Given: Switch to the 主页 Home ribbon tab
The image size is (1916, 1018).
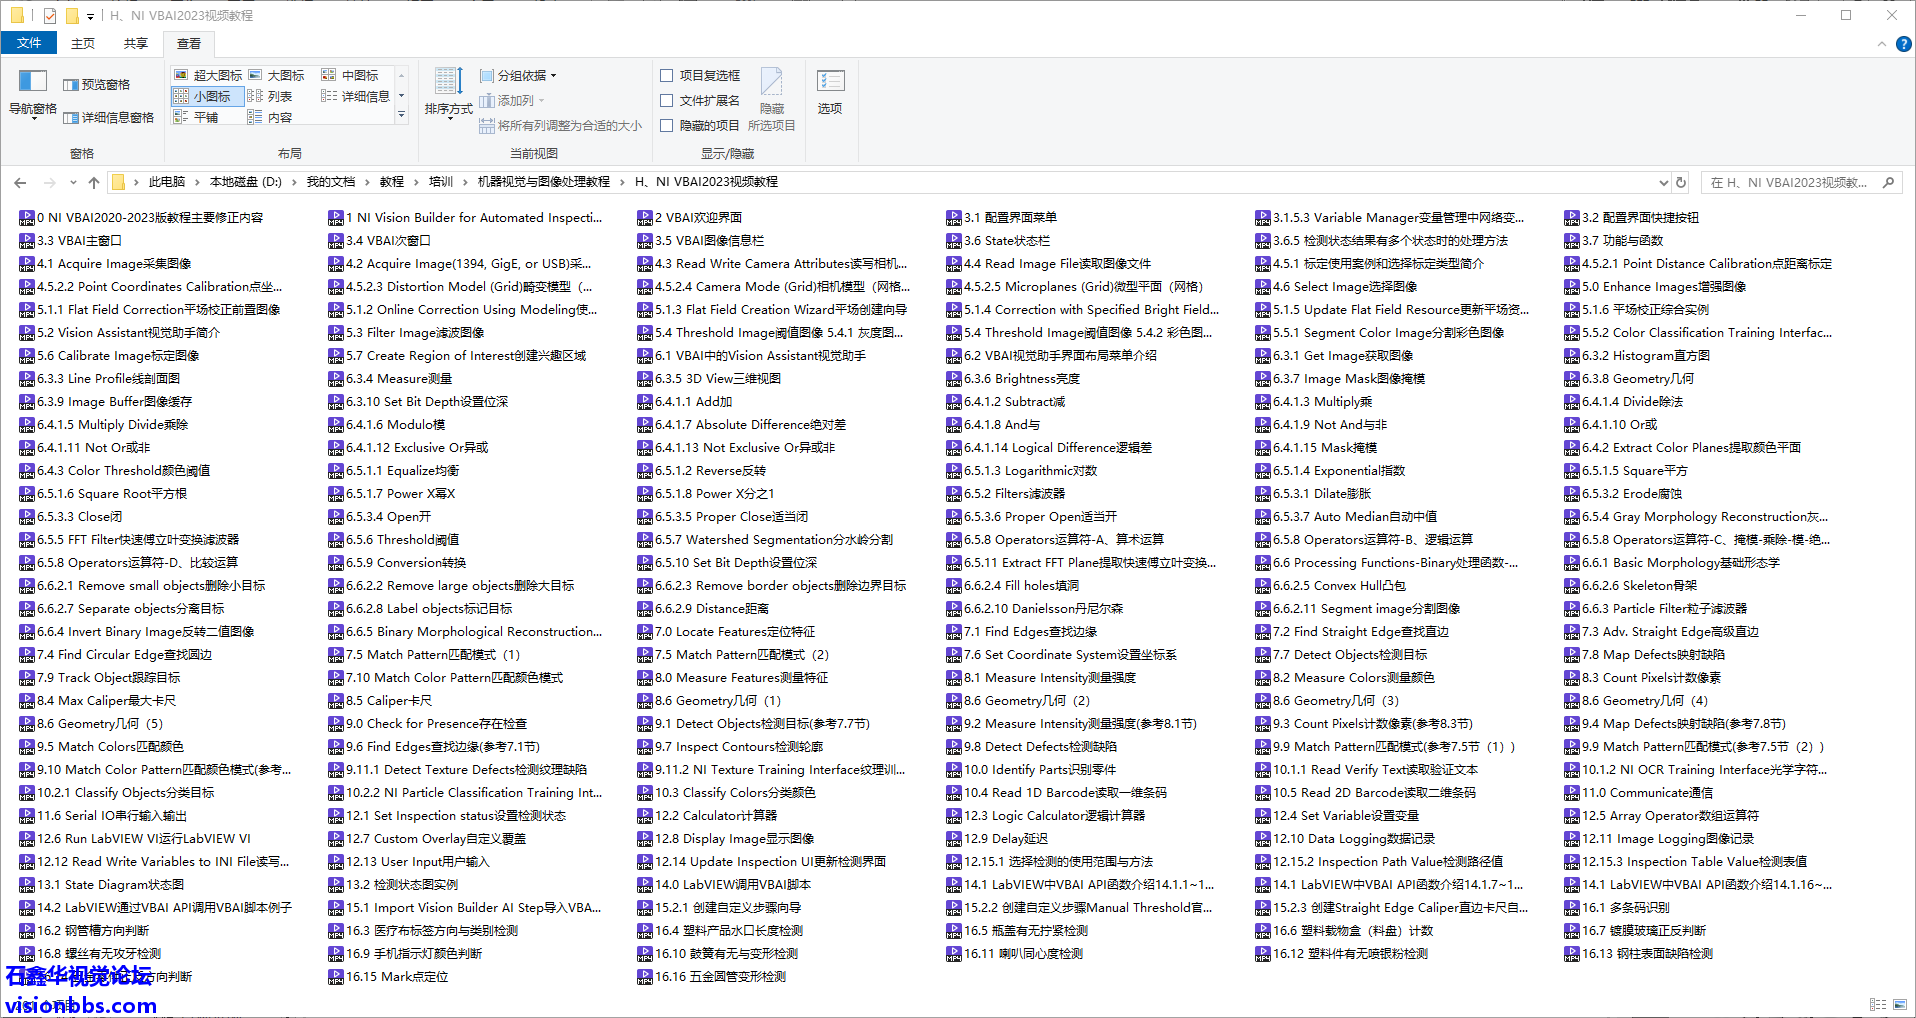Looking at the screenshot, I should click(83, 43).
